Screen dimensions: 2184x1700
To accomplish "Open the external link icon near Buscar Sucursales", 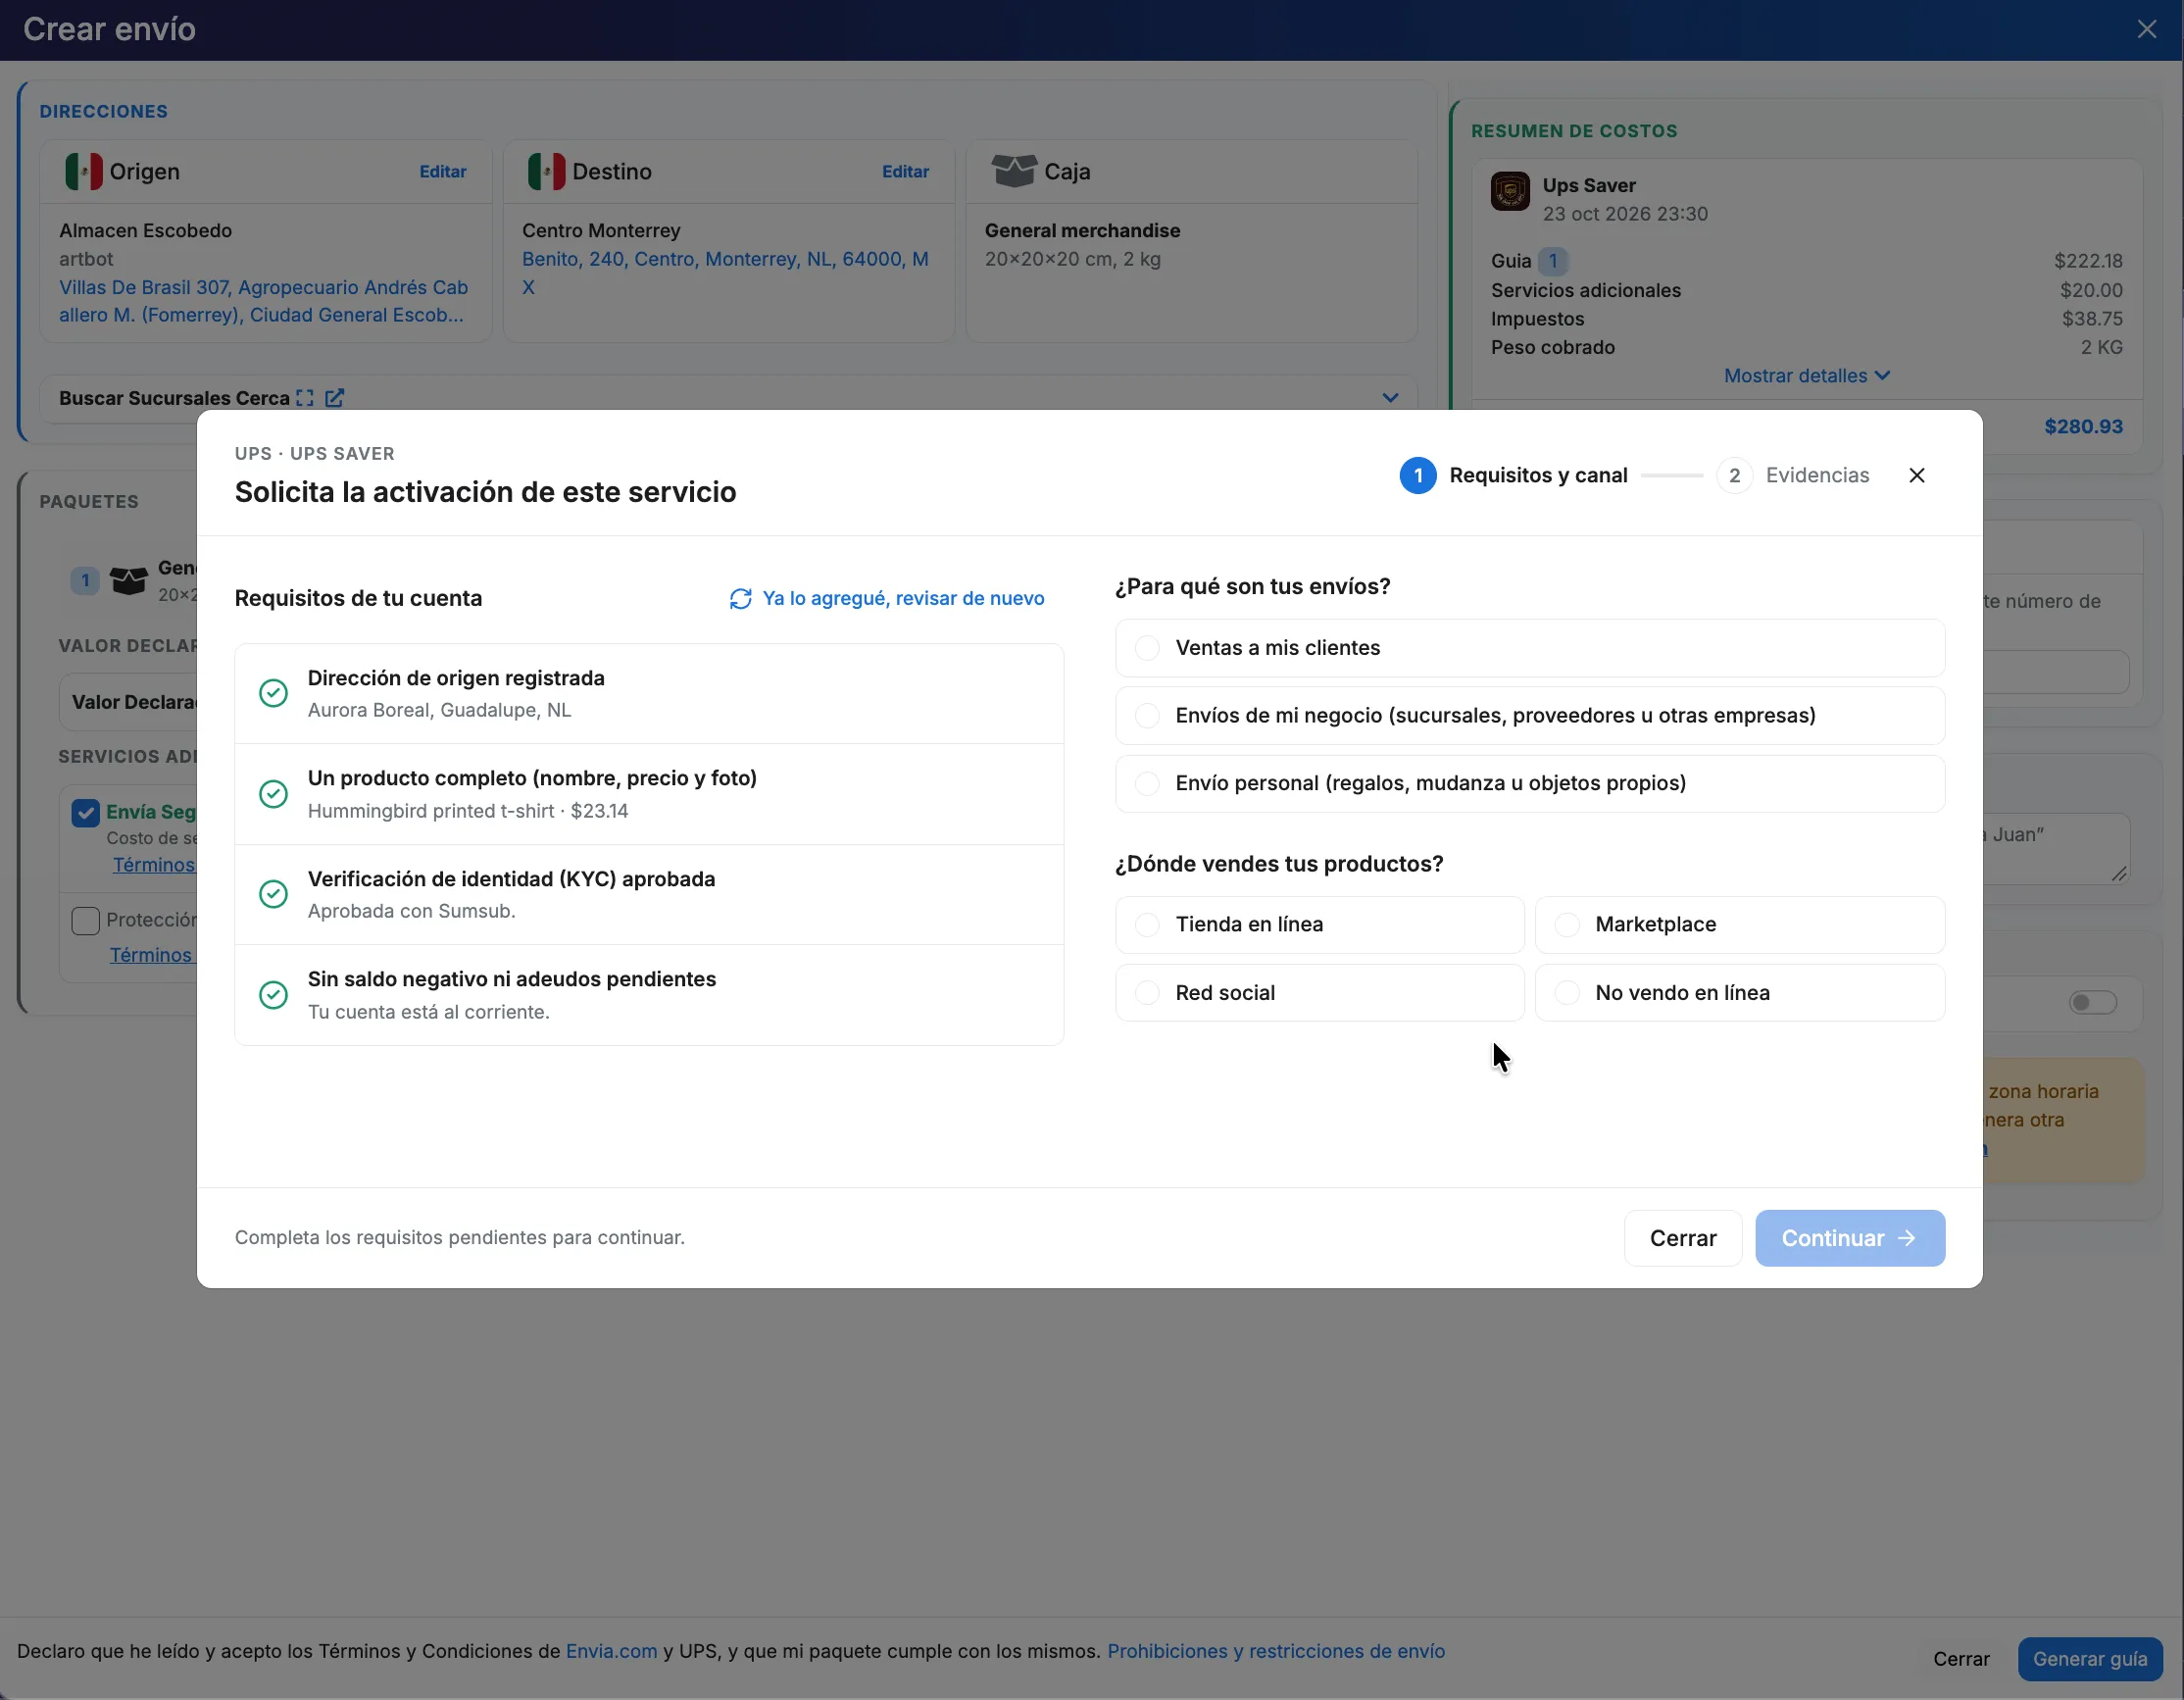I will click(x=335, y=398).
